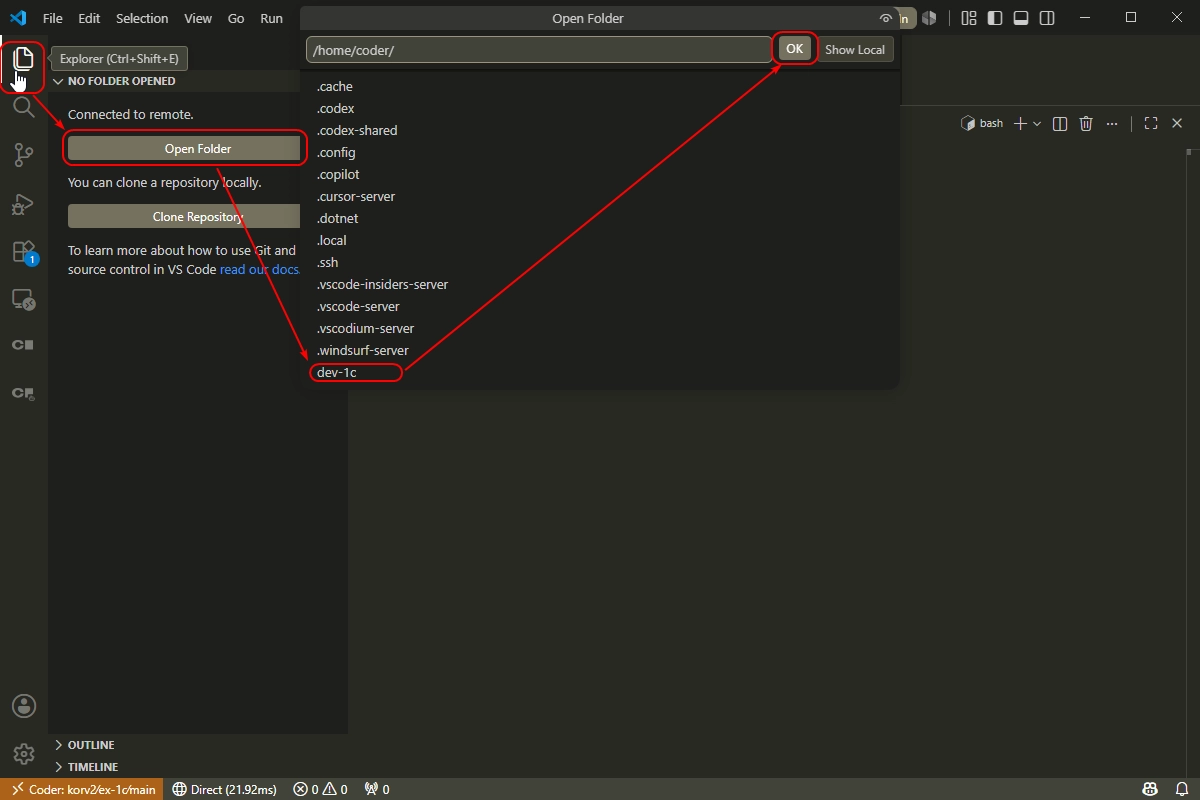Select the .cursor-server folder entry
Viewport: 1200px width, 800px height.
click(356, 197)
